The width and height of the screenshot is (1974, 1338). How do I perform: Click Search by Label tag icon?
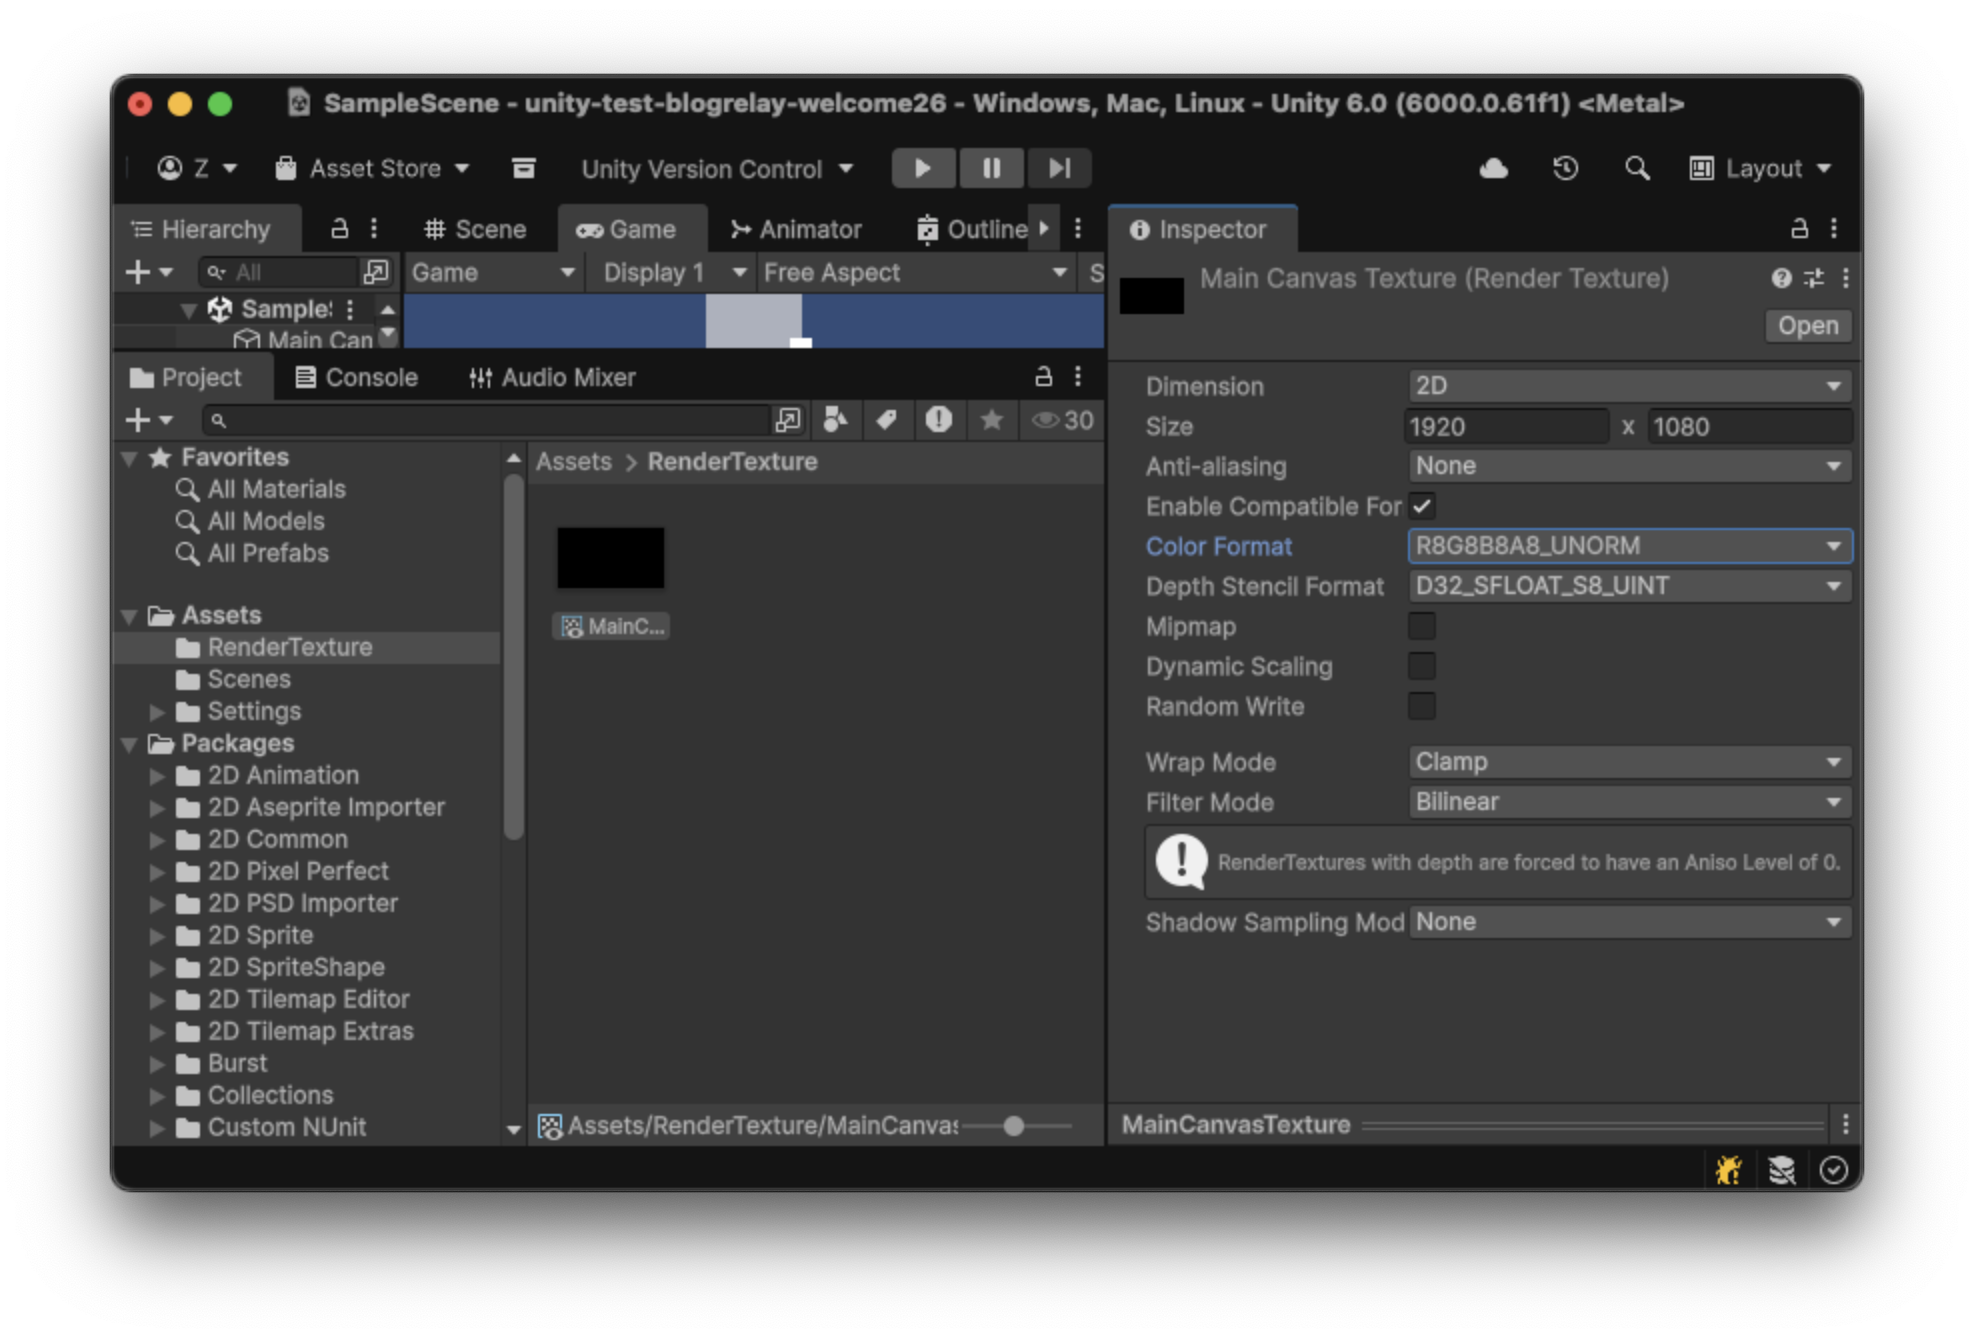click(886, 420)
